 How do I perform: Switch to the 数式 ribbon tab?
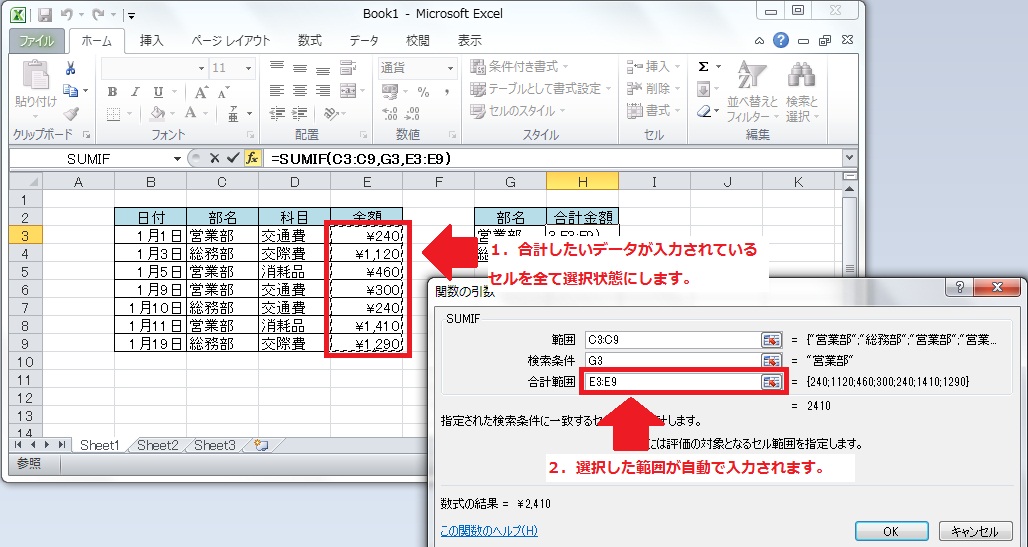[309, 41]
